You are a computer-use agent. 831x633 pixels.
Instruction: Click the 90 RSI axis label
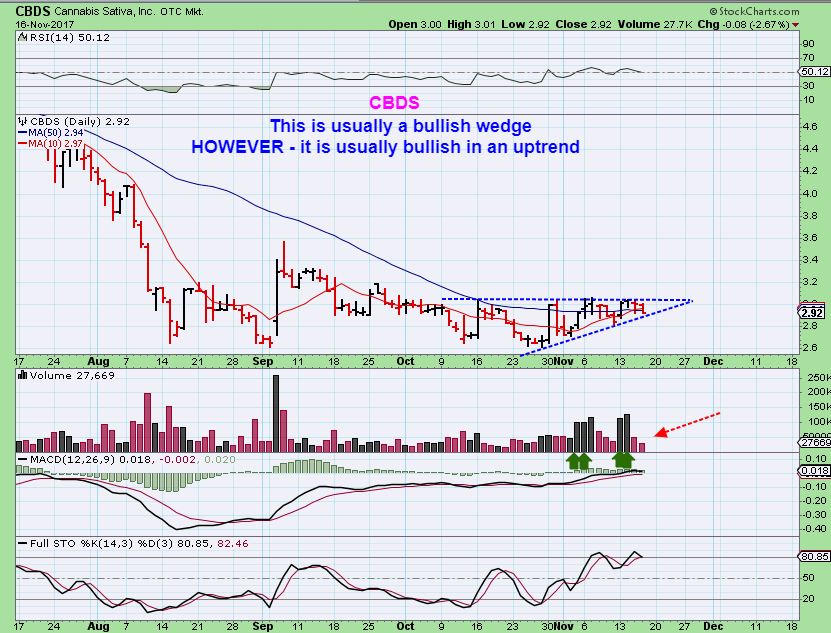coord(808,43)
